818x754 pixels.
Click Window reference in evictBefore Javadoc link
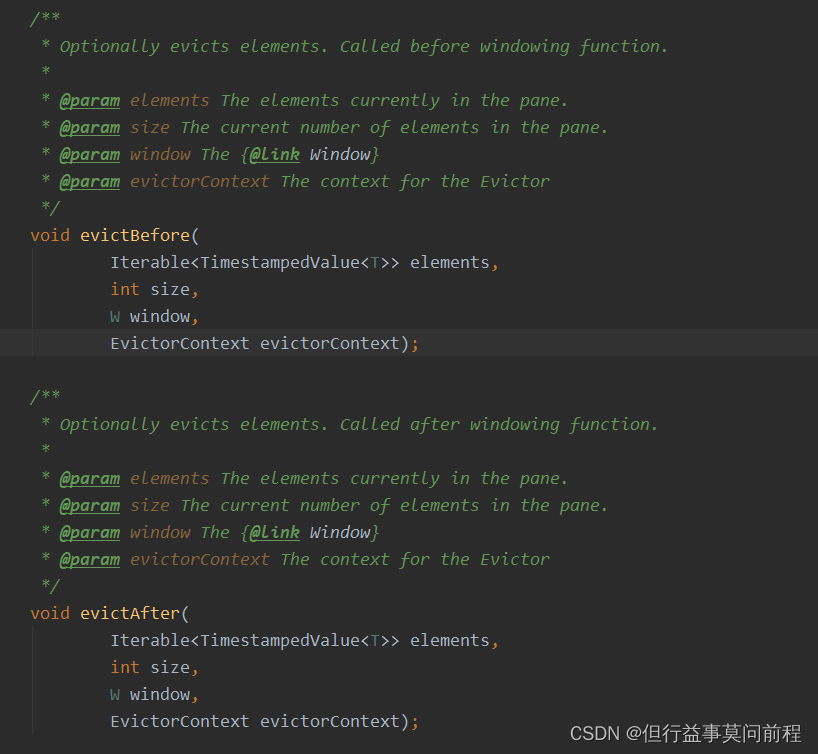pyautogui.click(x=340, y=154)
